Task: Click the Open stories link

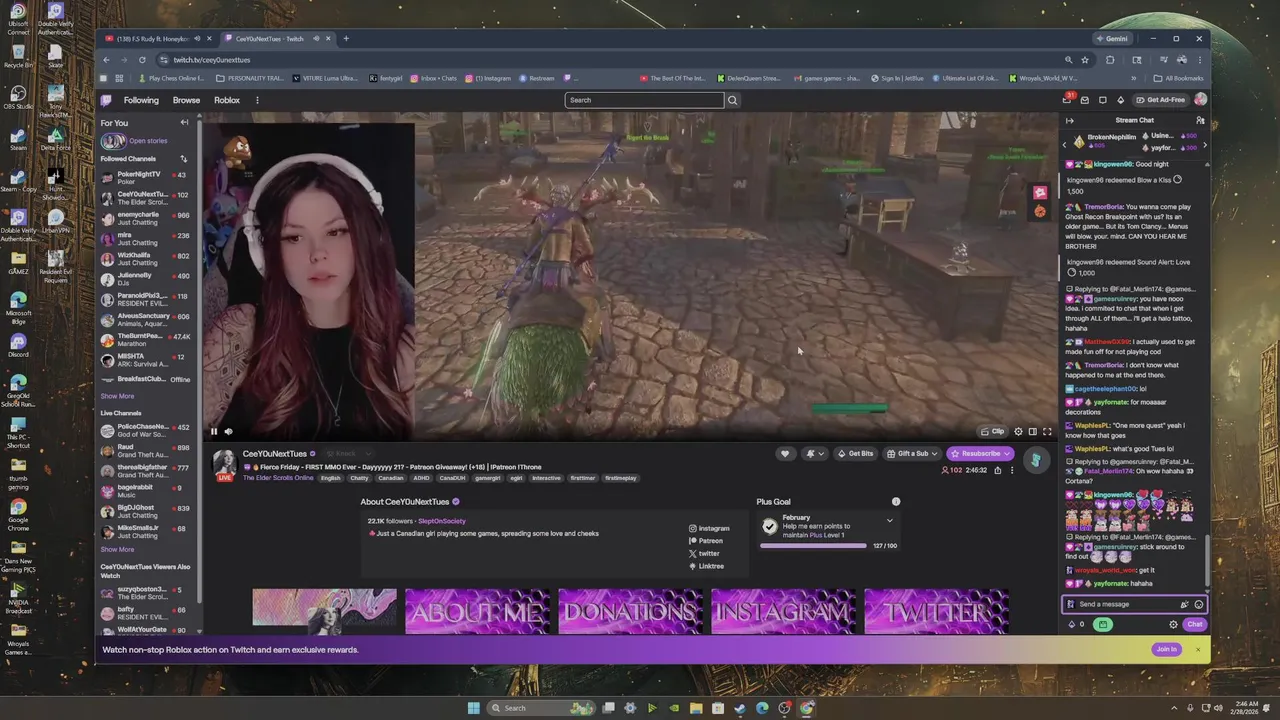Action: [148, 141]
